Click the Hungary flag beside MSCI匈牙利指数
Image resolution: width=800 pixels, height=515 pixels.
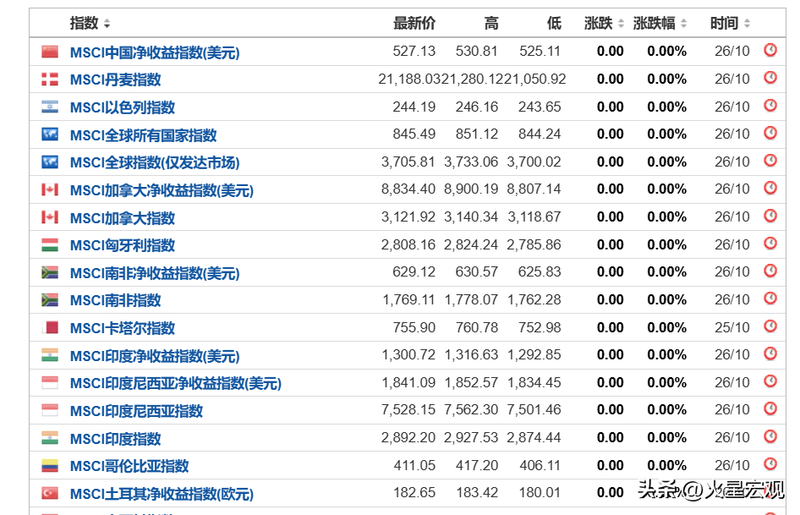49,245
